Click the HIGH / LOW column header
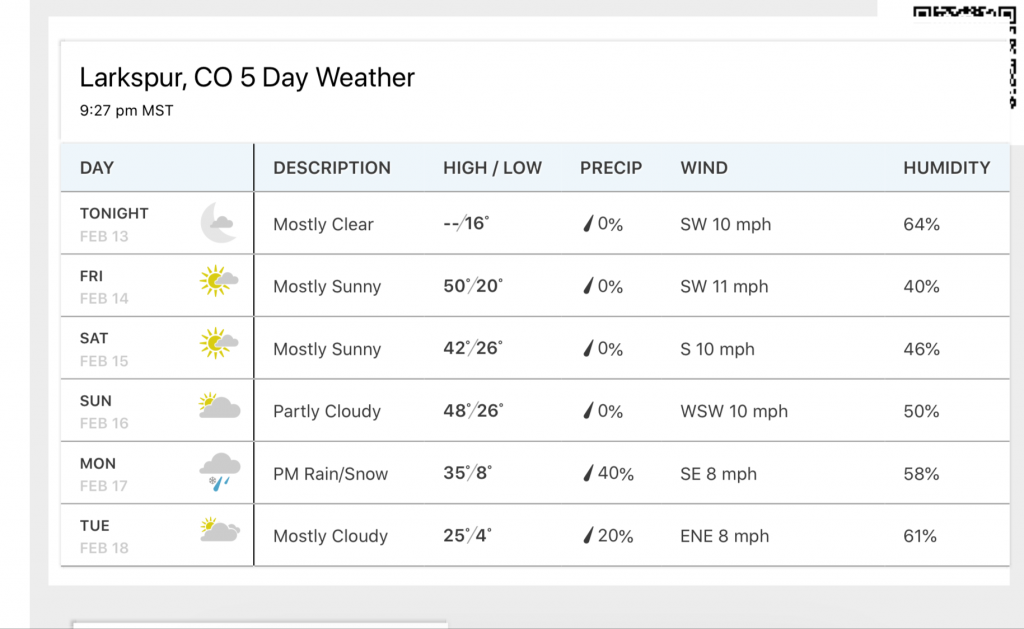This screenshot has width=1024, height=629. [492, 168]
